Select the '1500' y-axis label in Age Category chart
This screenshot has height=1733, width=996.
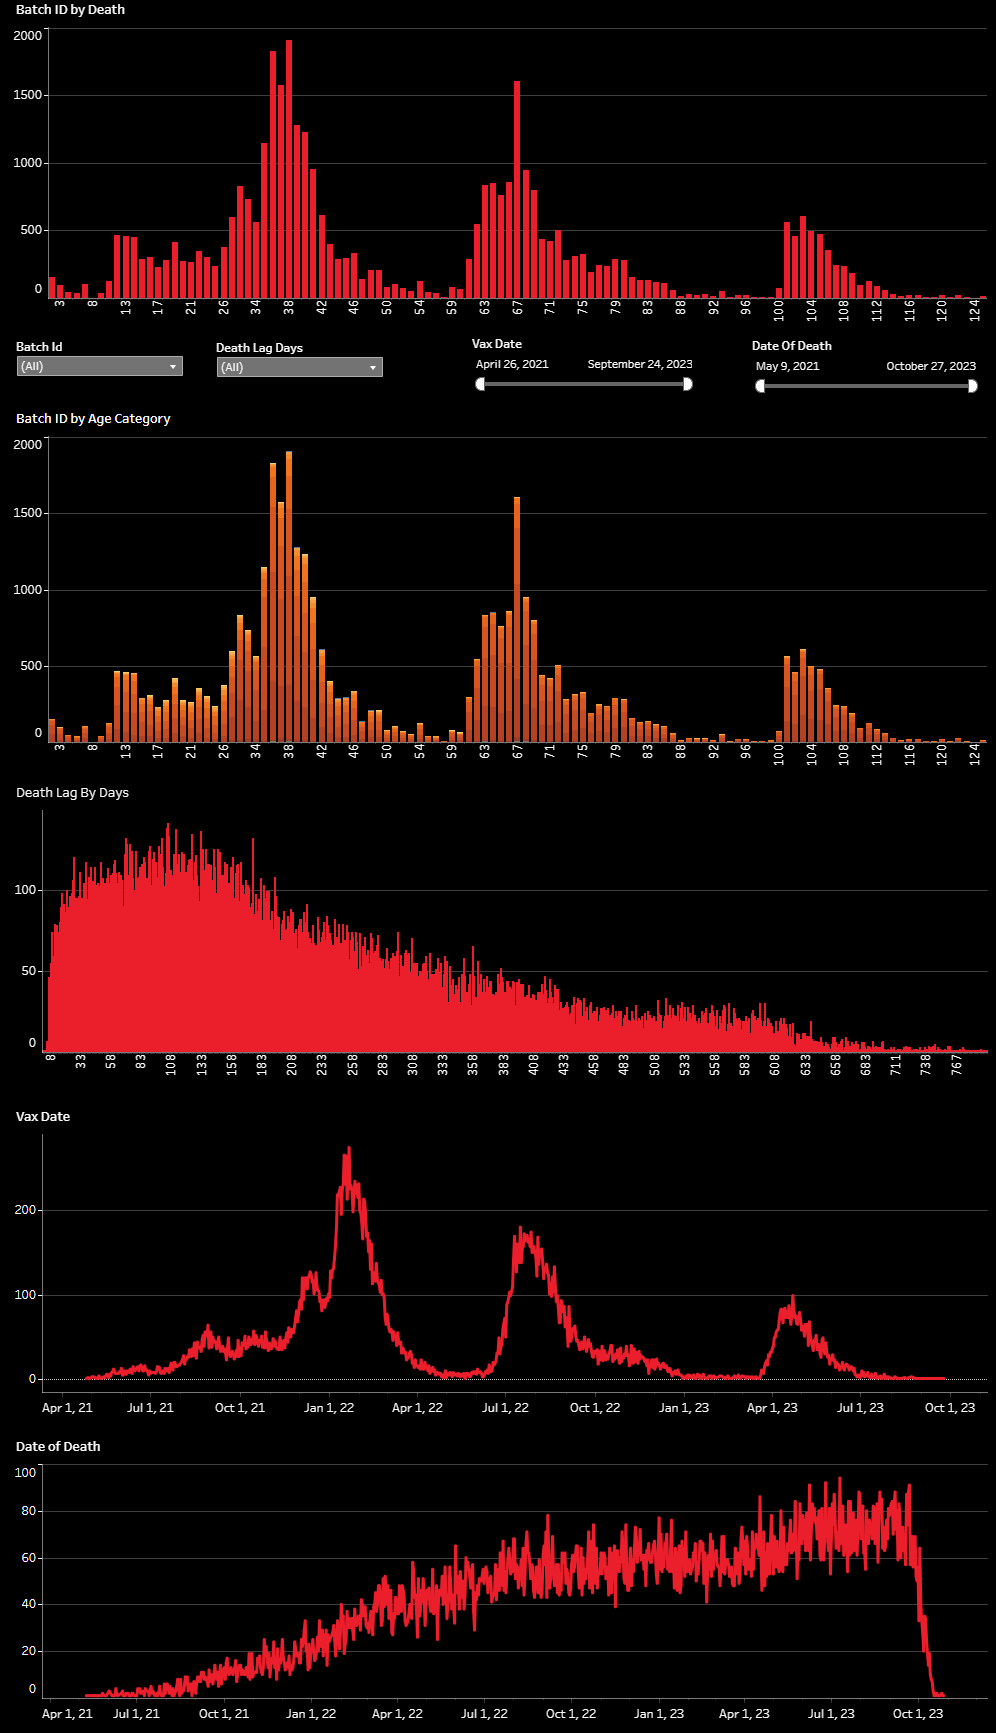[x=28, y=512]
